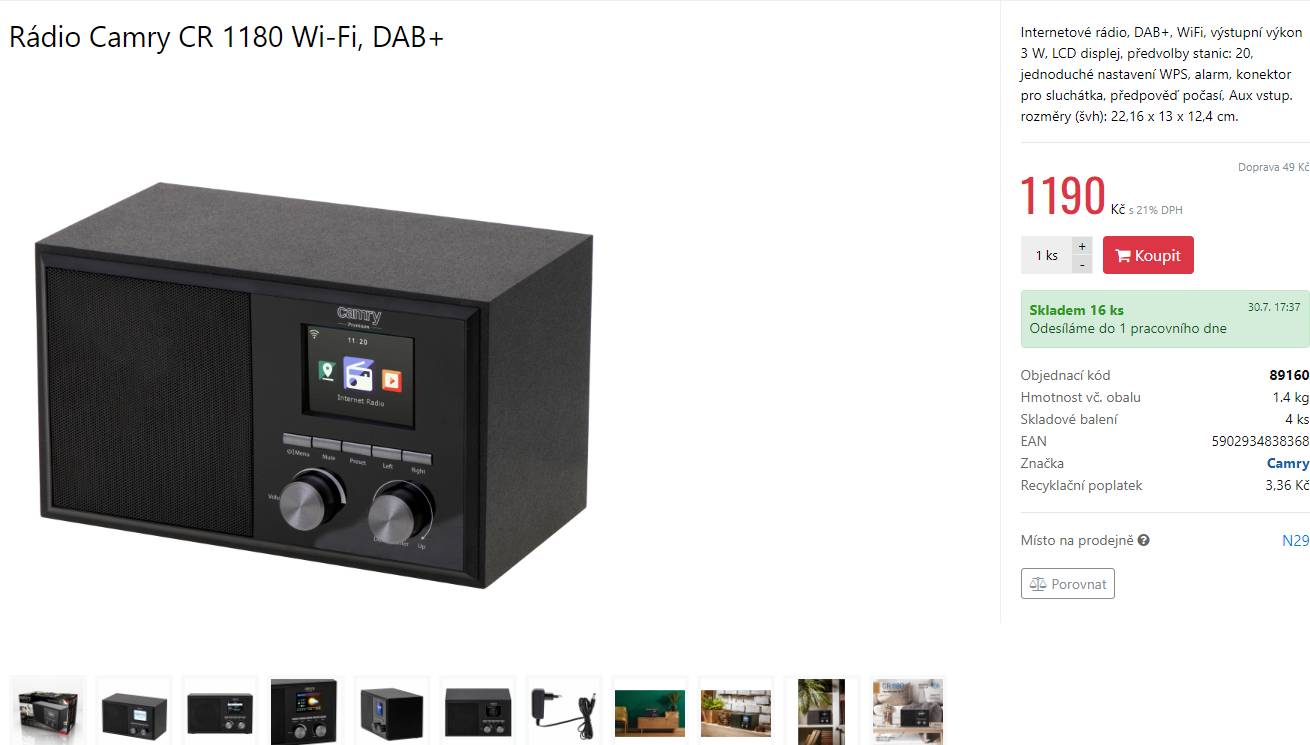The image size is (1310, 745).
Task: Decrease quantity with the minus stepper
Action: [x=1082, y=264]
